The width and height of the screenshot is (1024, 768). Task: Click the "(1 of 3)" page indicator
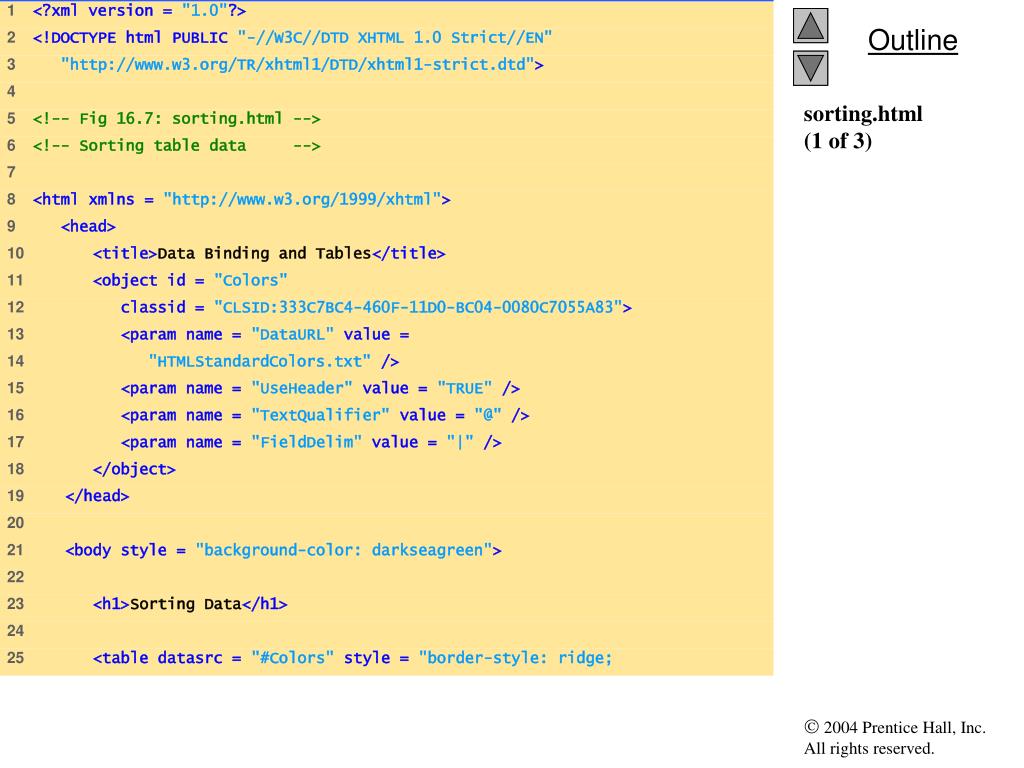pos(838,141)
